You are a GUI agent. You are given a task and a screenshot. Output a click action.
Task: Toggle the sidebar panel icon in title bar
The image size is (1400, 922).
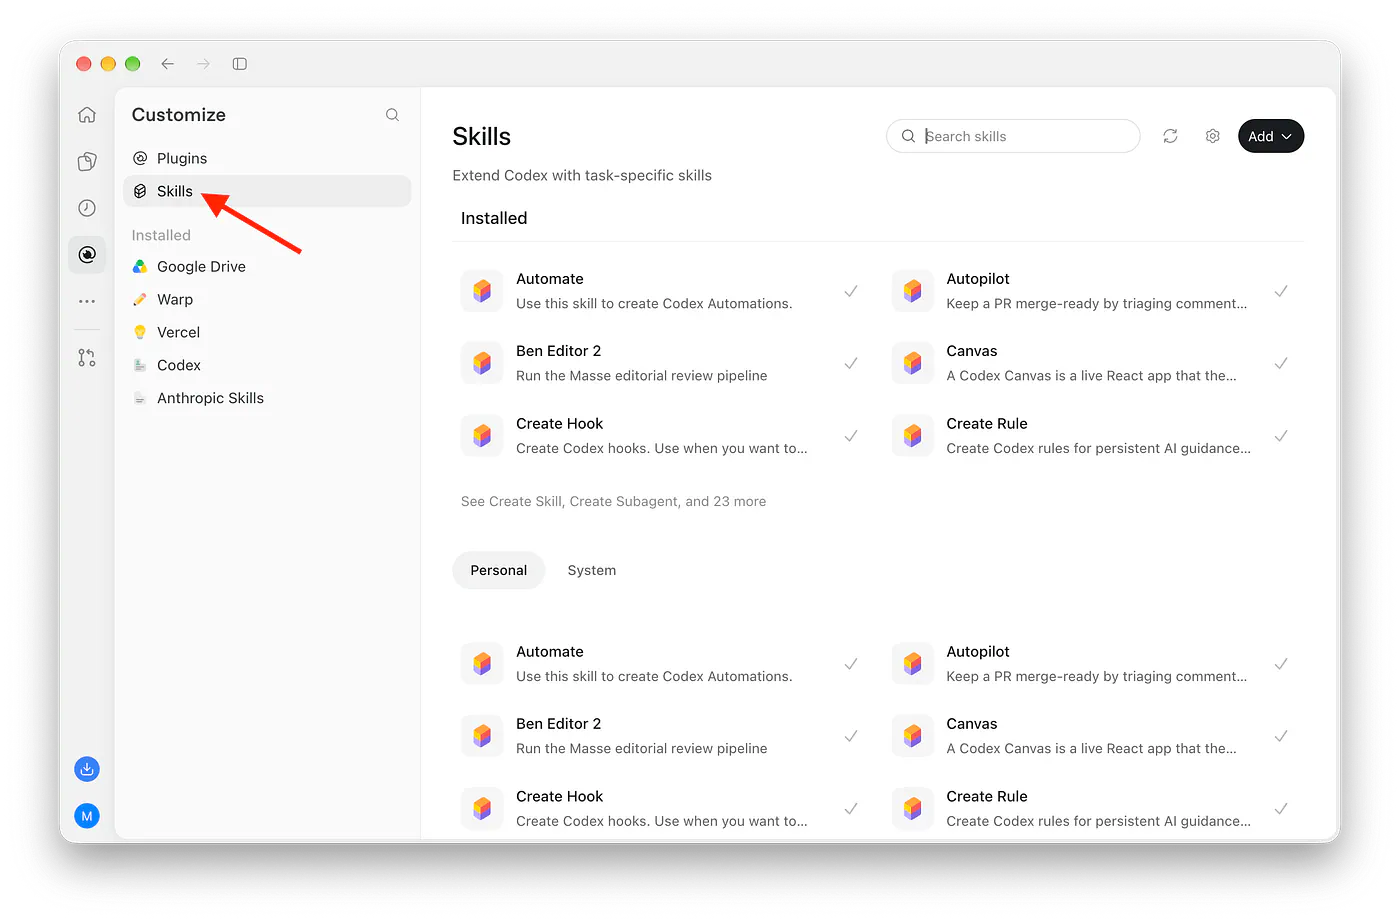click(240, 64)
